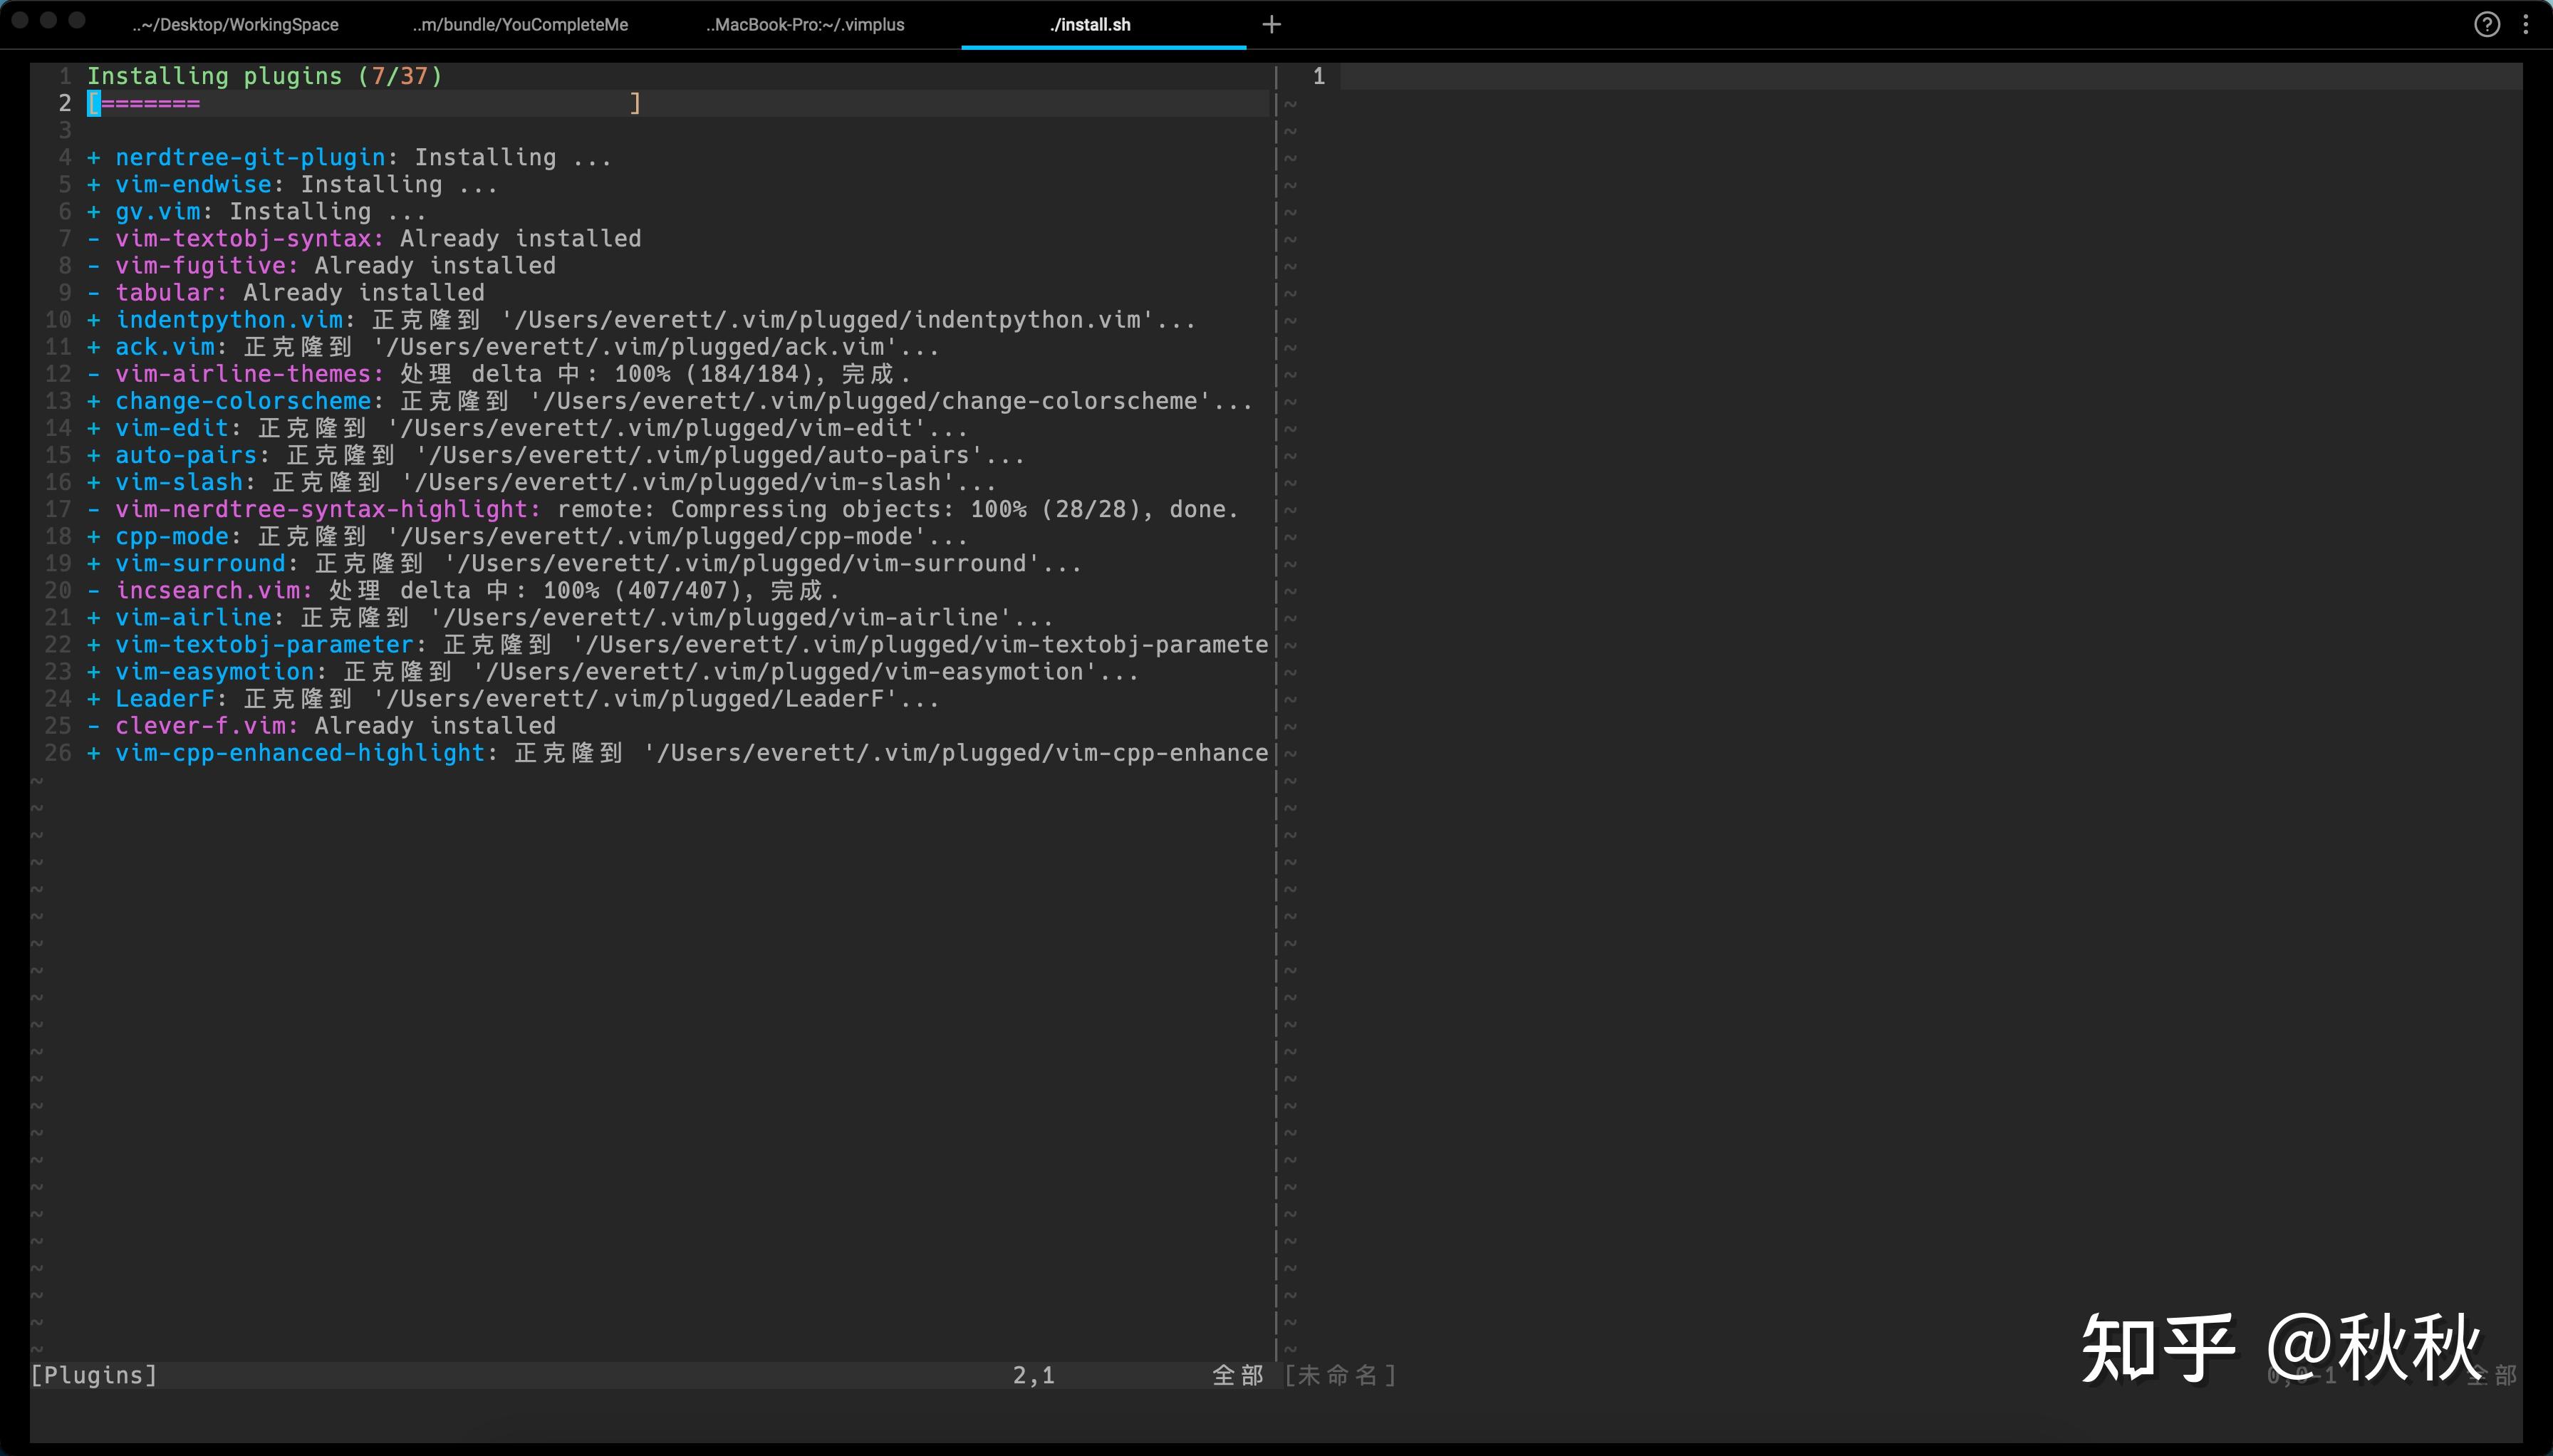Click the vim-slash cloning line

[x=542, y=482]
